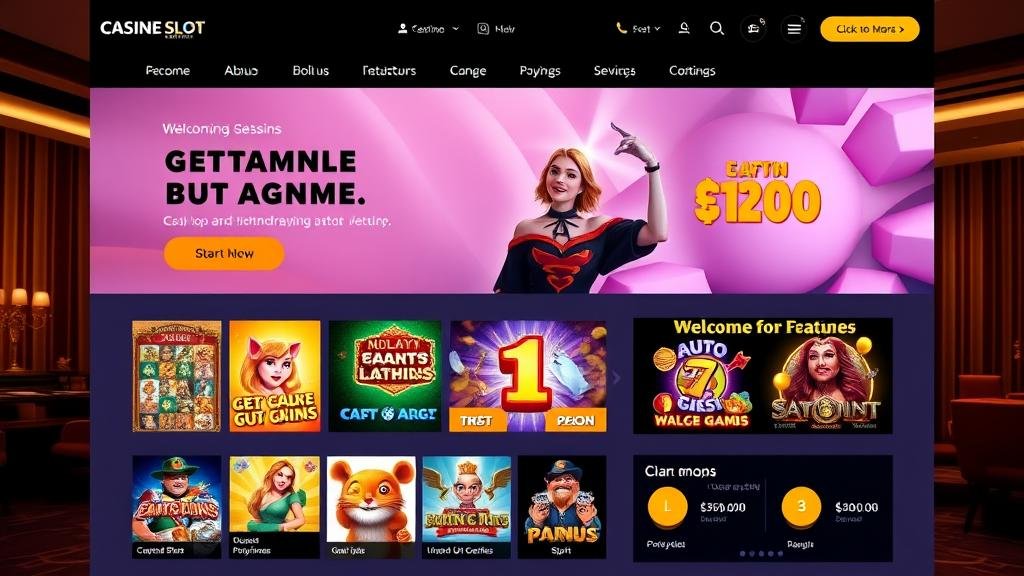Viewport: 1024px width, 576px height.
Task: Click the phone handset icon
Action: [x=621, y=29]
